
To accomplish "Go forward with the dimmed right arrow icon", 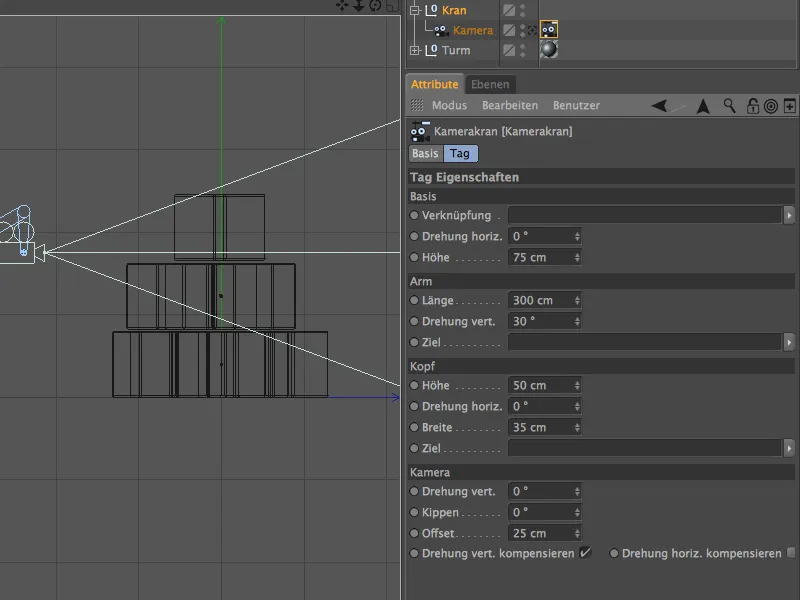I will [678, 106].
